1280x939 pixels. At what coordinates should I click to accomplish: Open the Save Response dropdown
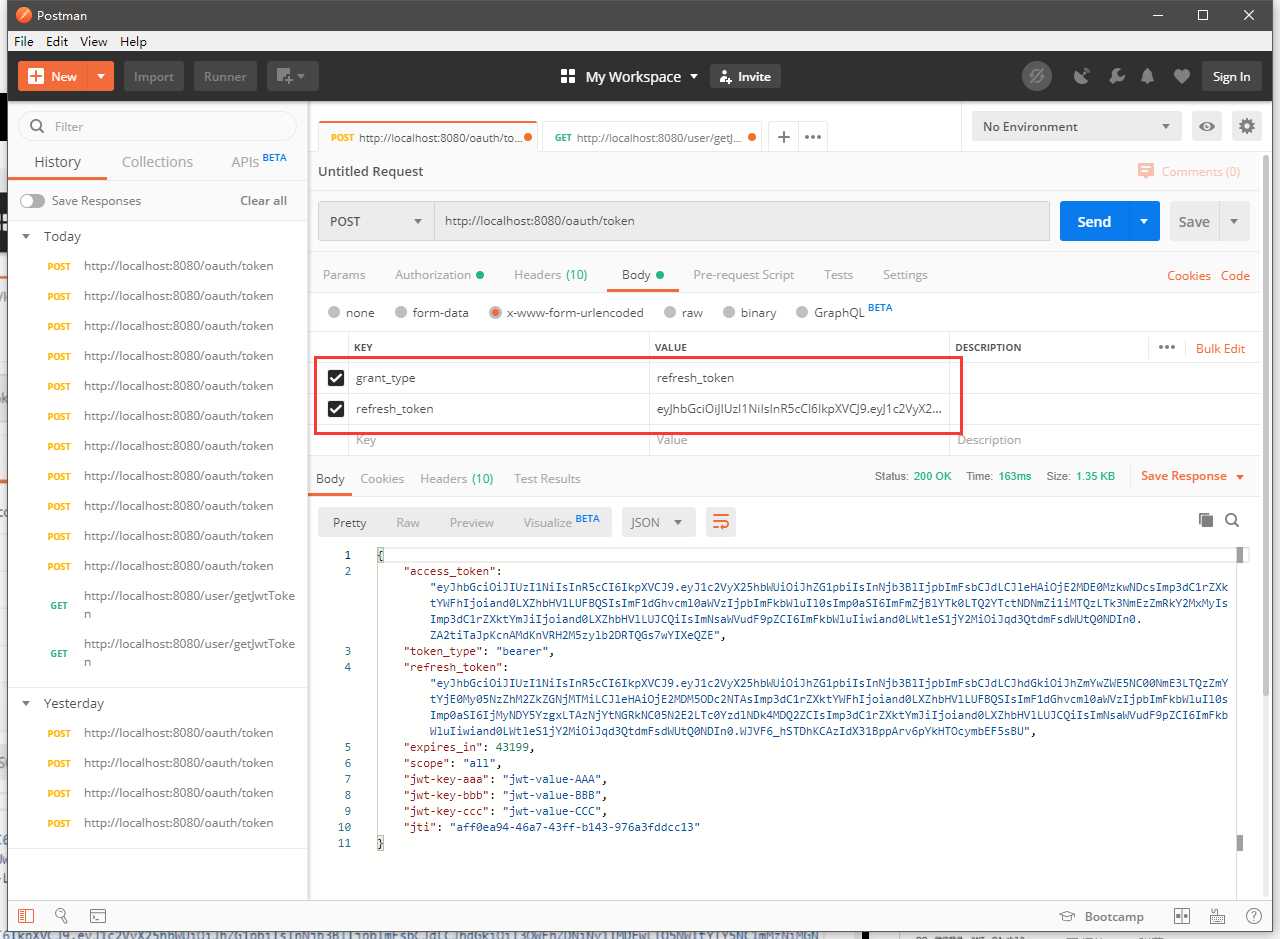pyautogui.click(x=1193, y=476)
